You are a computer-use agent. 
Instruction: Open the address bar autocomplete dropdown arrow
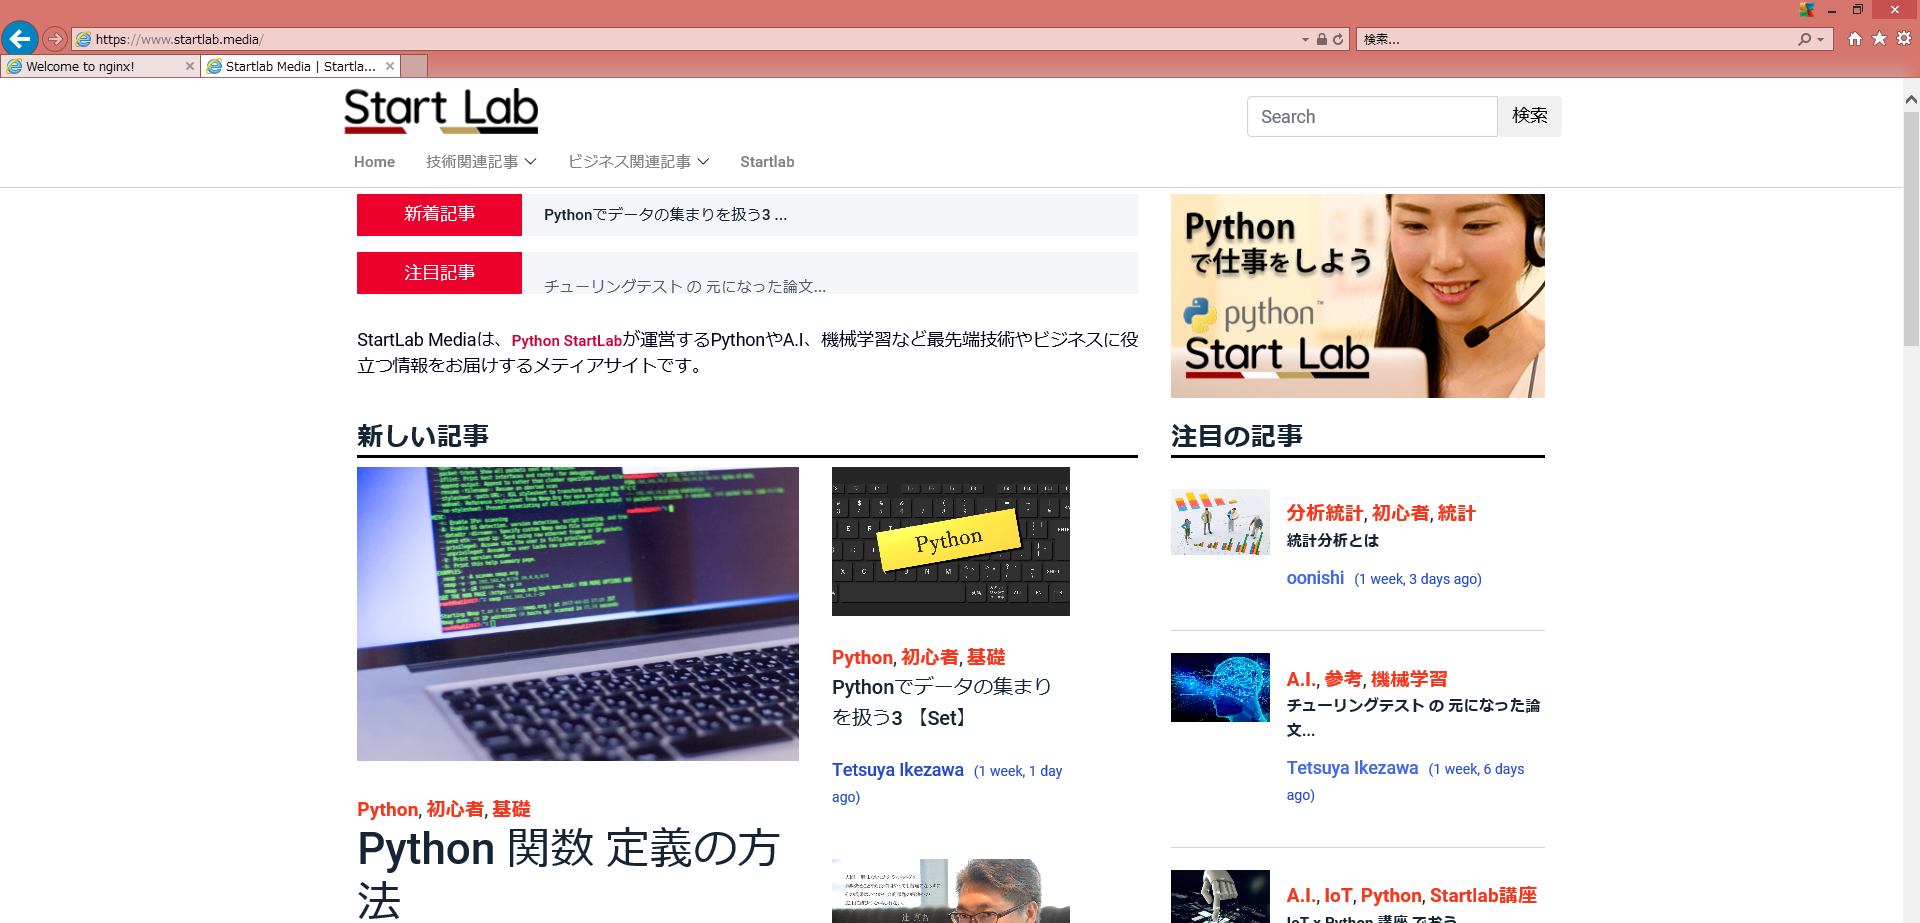pyautogui.click(x=1305, y=40)
